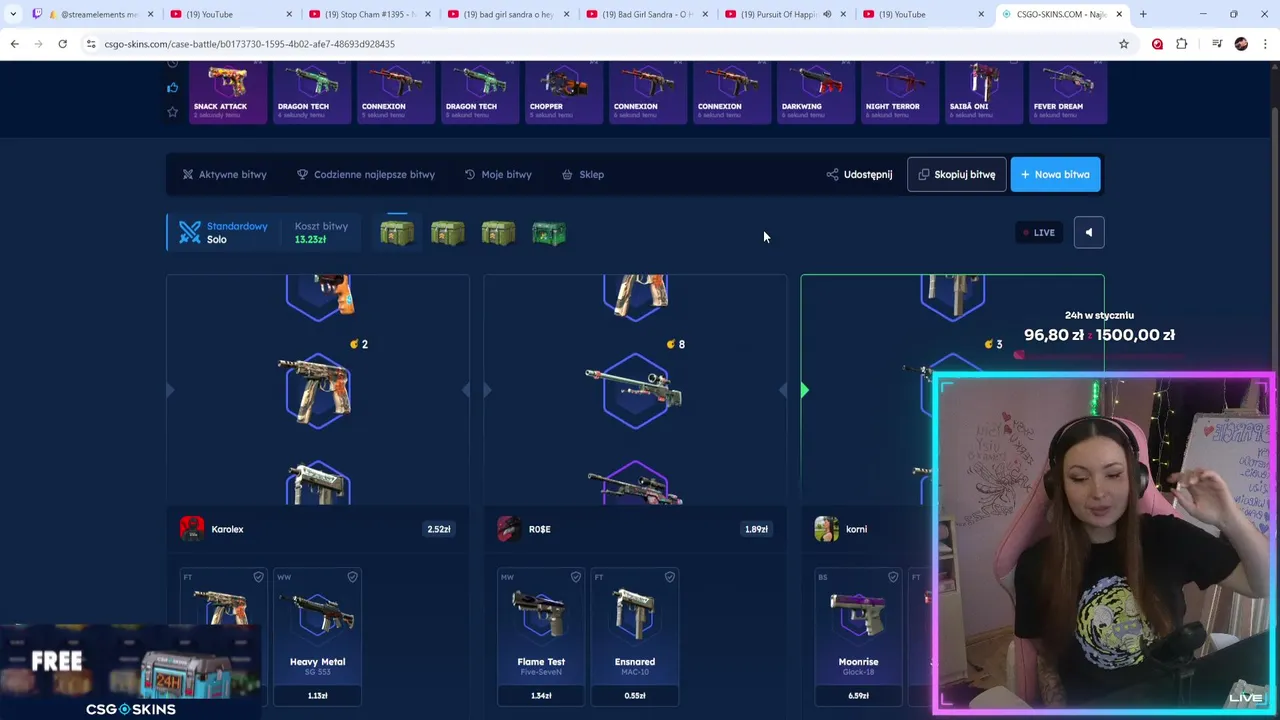Open Moje bitwy tab
1280x720 pixels.
(498, 174)
